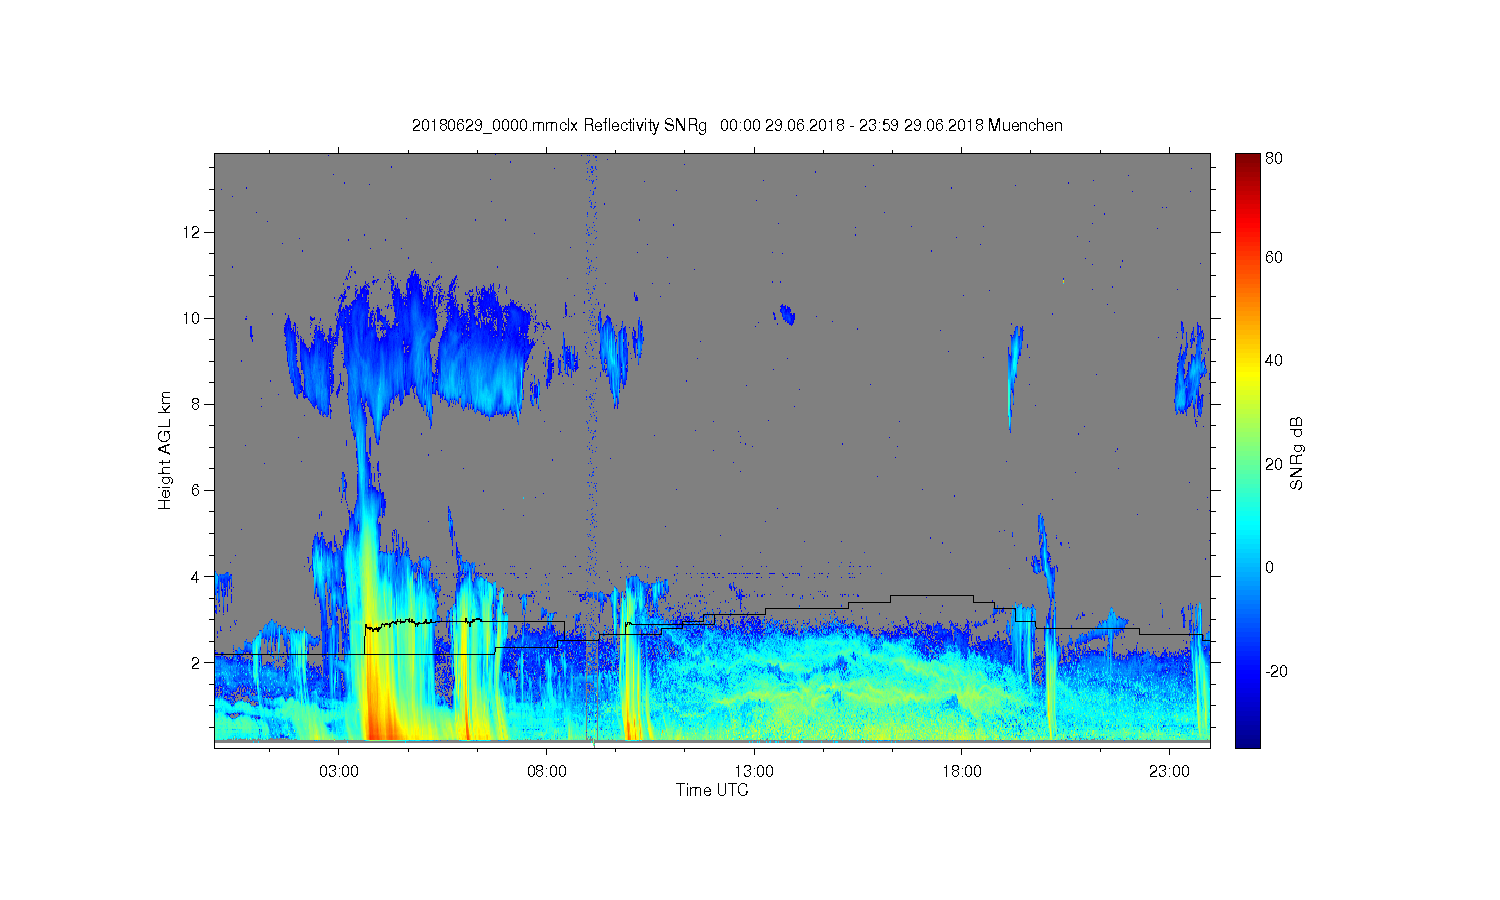Click the plot title beginning 20180629_0000.mmclx
The image size is (1500, 900).
[x=737, y=126]
